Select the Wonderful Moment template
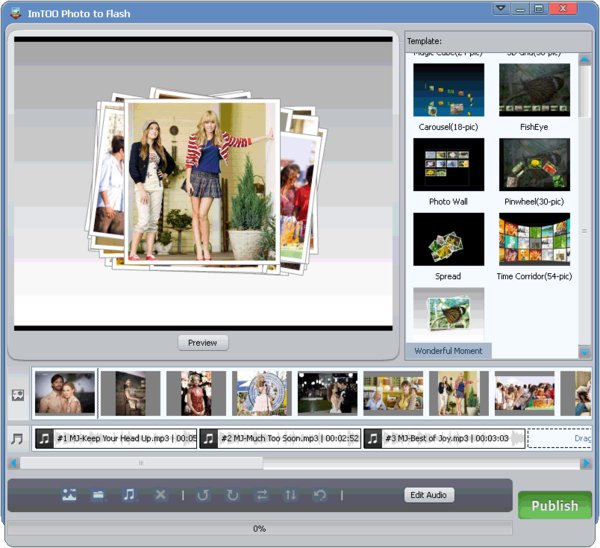This screenshot has width=600, height=548. [449, 315]
